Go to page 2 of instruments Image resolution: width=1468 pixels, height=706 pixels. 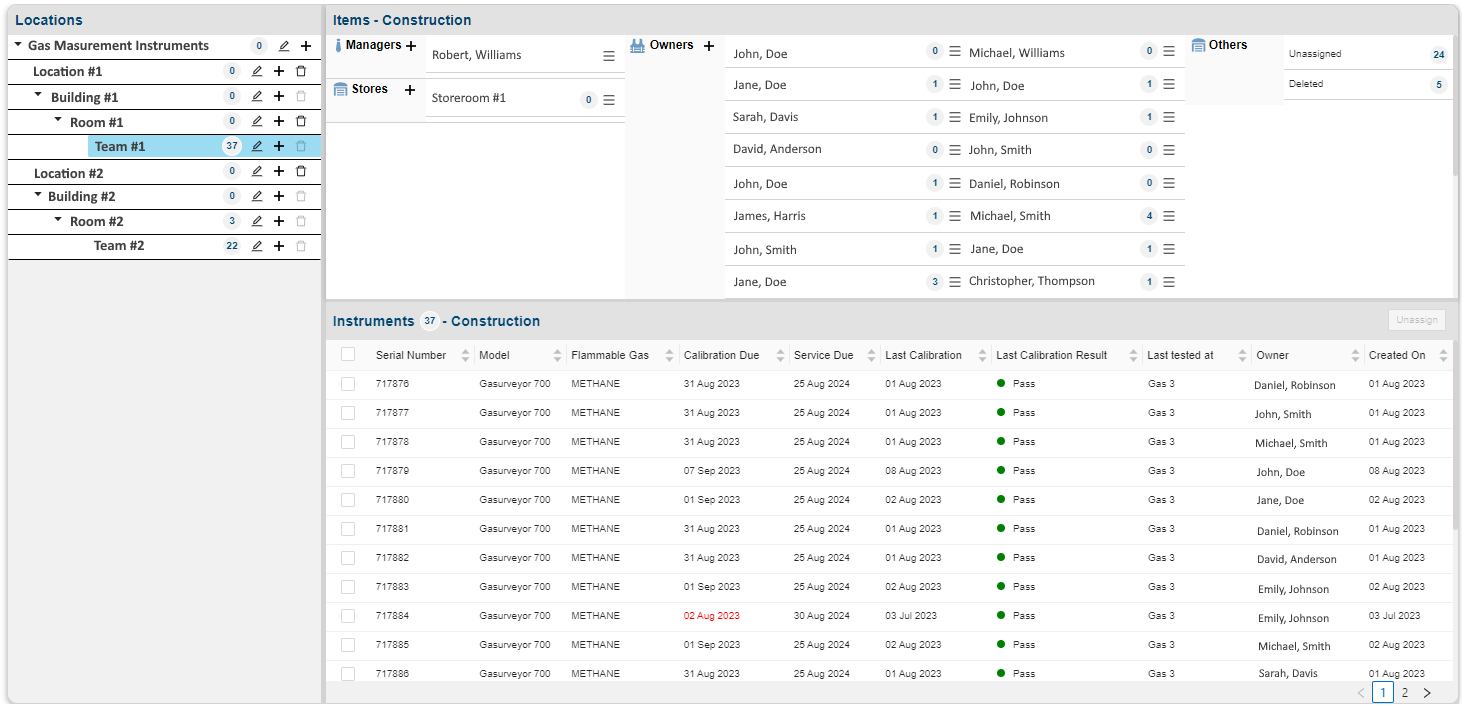pyautogui.click(x=1405, y=693)
